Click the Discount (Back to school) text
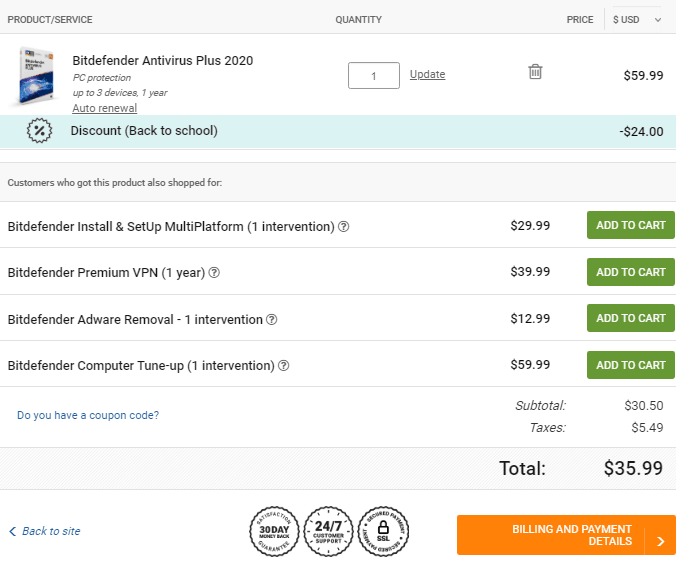683x567 pixels. tap(144, 131)
